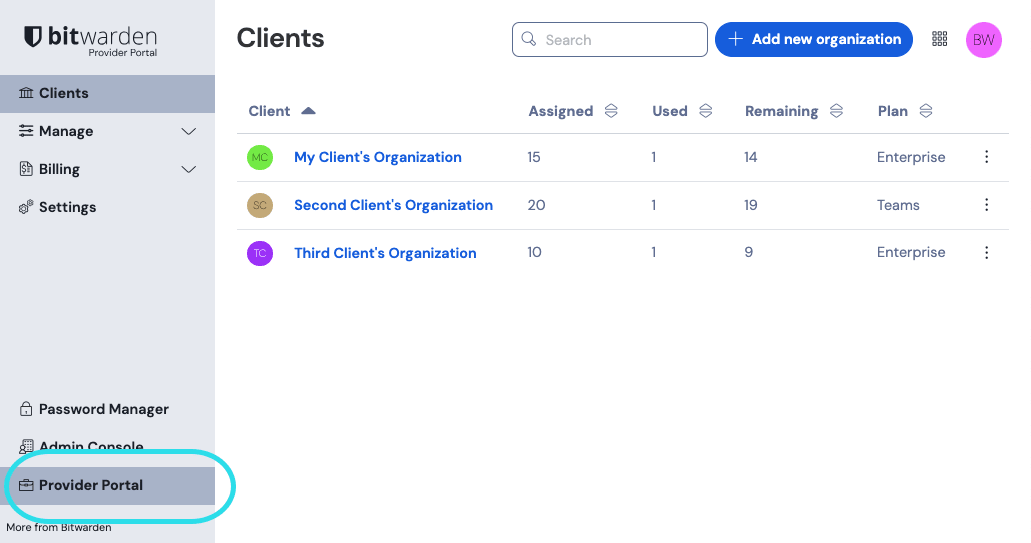This screenshot has width=1031, height=543.
Task: Click Assigned value 20
Action: pyautogui.click(x=537, y=205)
